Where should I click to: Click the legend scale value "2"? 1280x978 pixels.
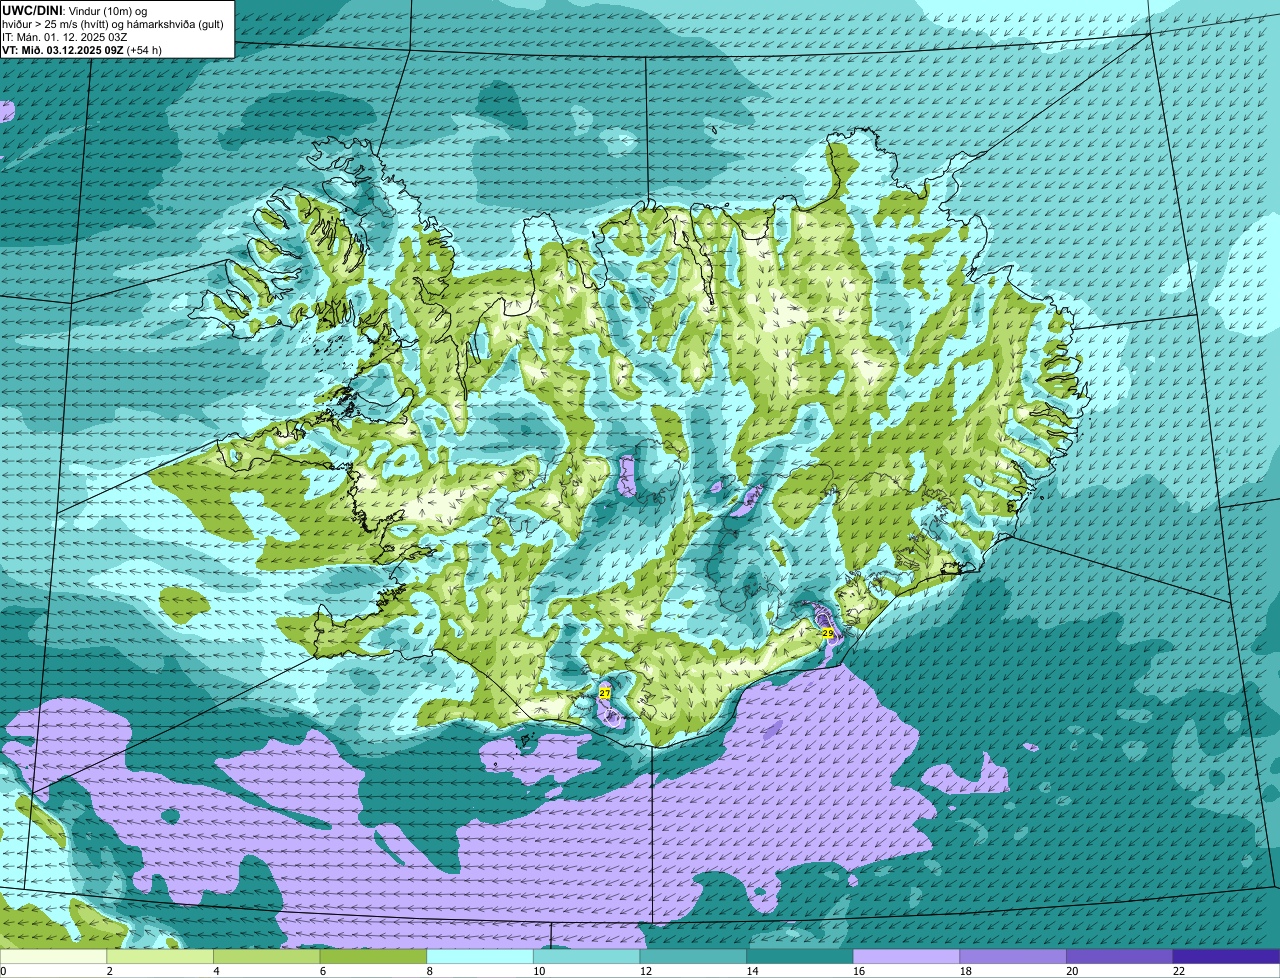point(109,971)
